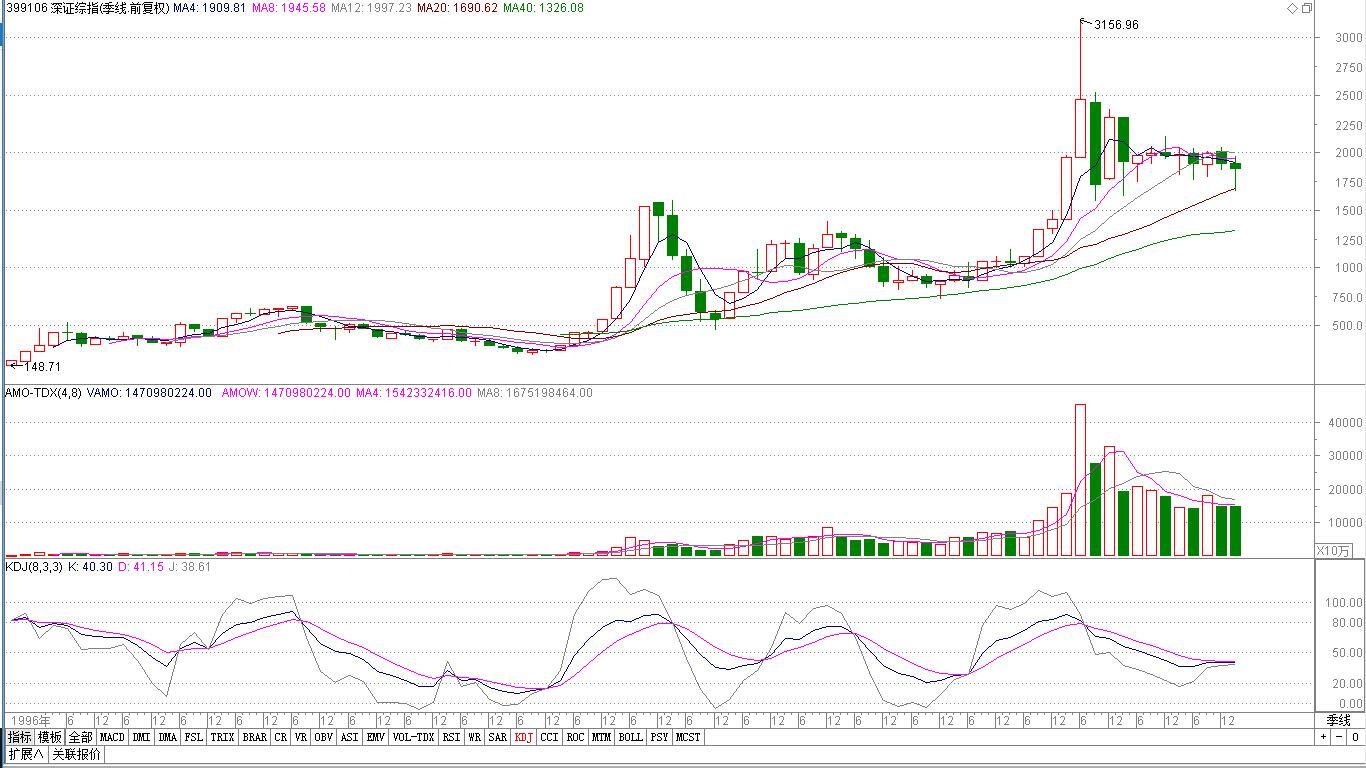Screen dimensions: 1366x768
Task: Switch indicator to MCST
Action: click(688, 737)
